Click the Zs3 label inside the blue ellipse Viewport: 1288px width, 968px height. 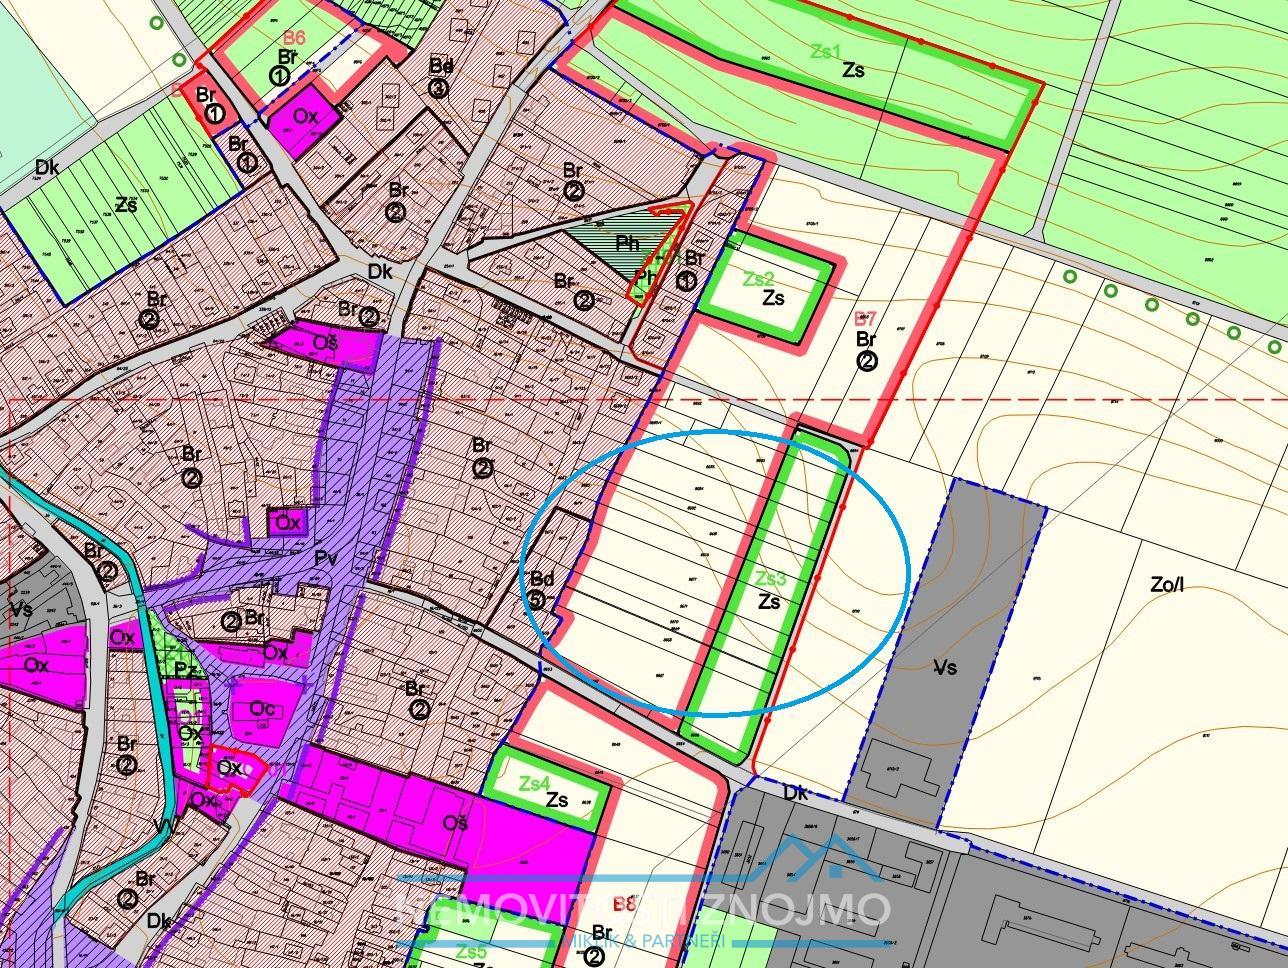pyautogui.click(x=770, y=579)
